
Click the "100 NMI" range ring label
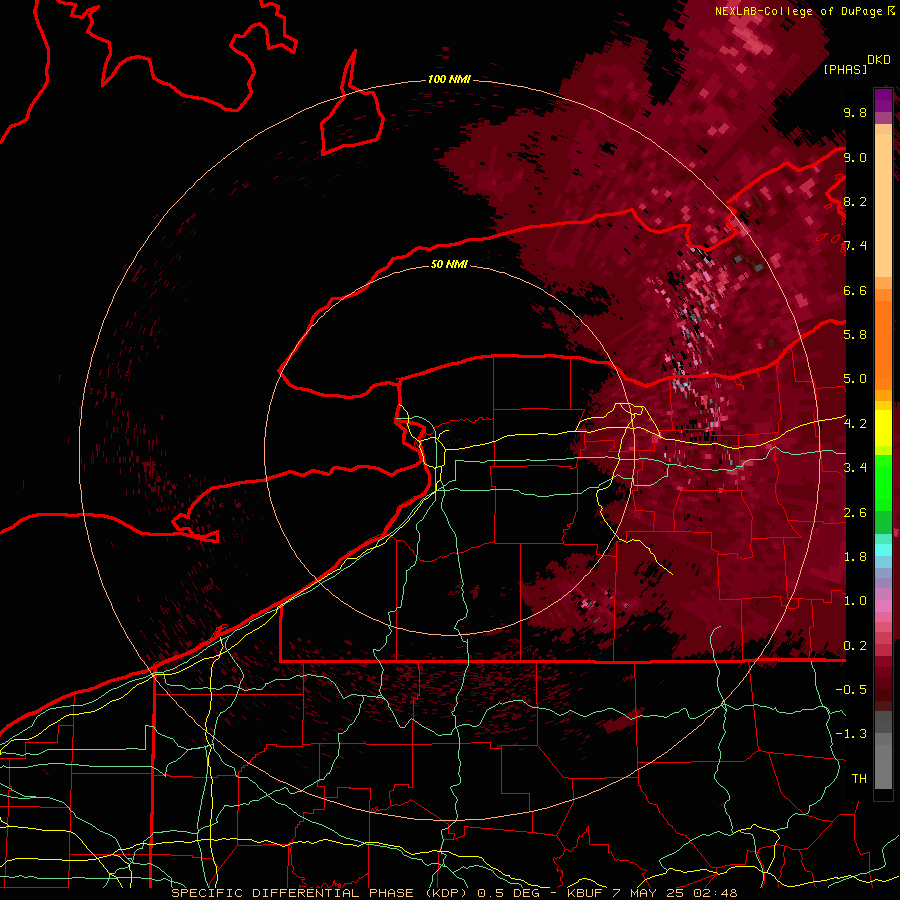[x=449, y=79]
